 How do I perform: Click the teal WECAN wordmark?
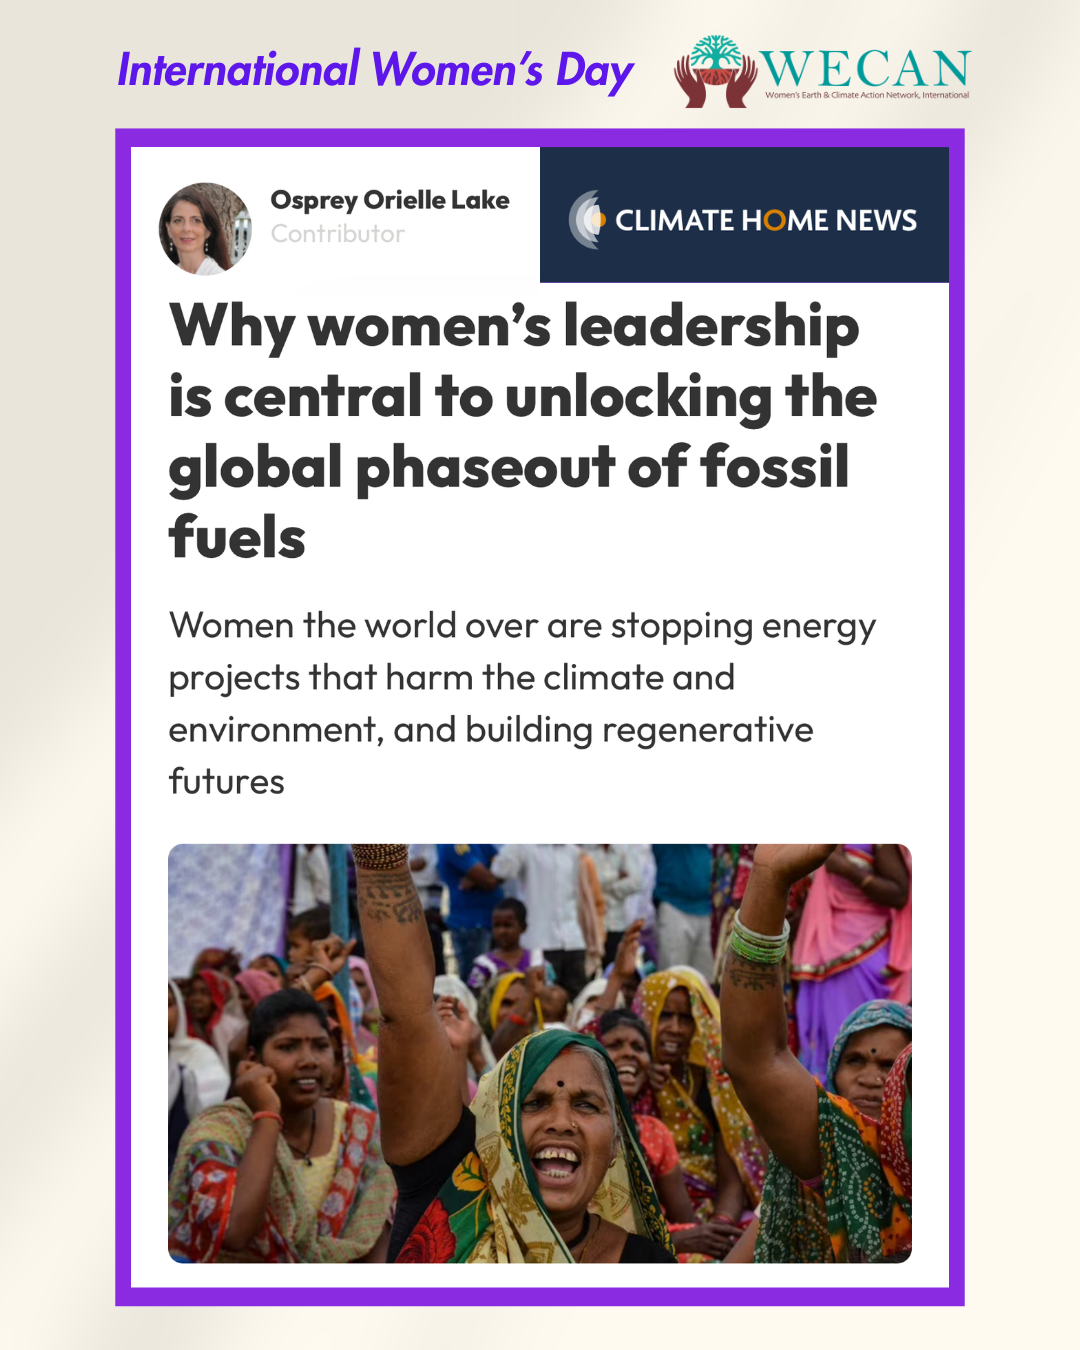point(865,68)
